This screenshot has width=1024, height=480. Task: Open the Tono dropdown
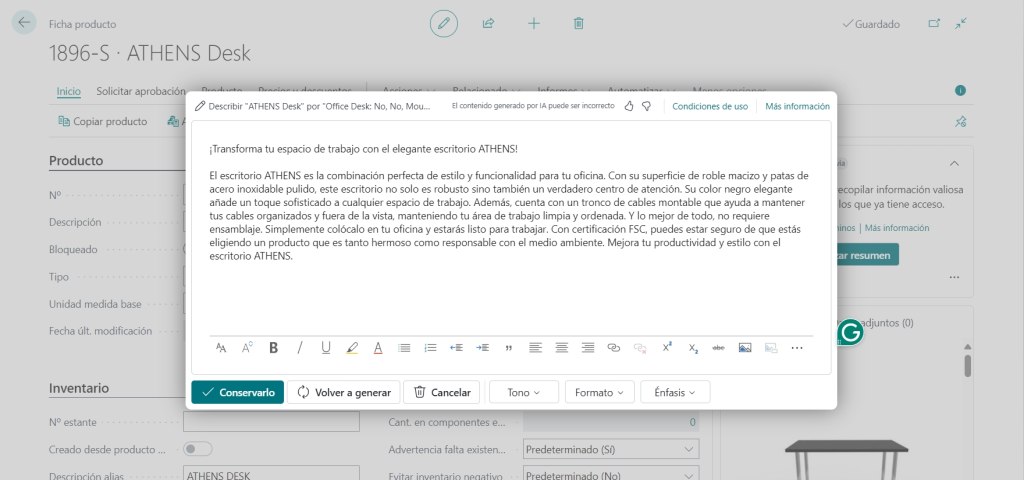(524, 392)
